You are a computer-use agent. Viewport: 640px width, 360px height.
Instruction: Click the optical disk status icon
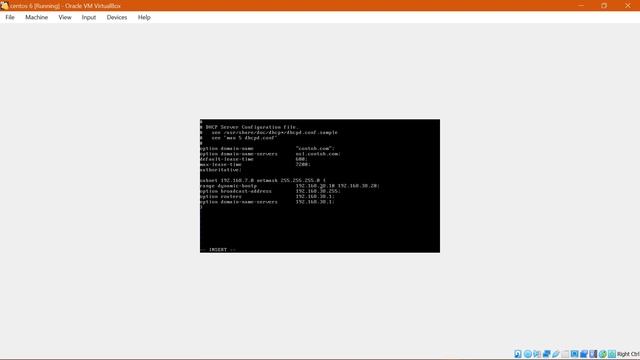pos(527,354)
